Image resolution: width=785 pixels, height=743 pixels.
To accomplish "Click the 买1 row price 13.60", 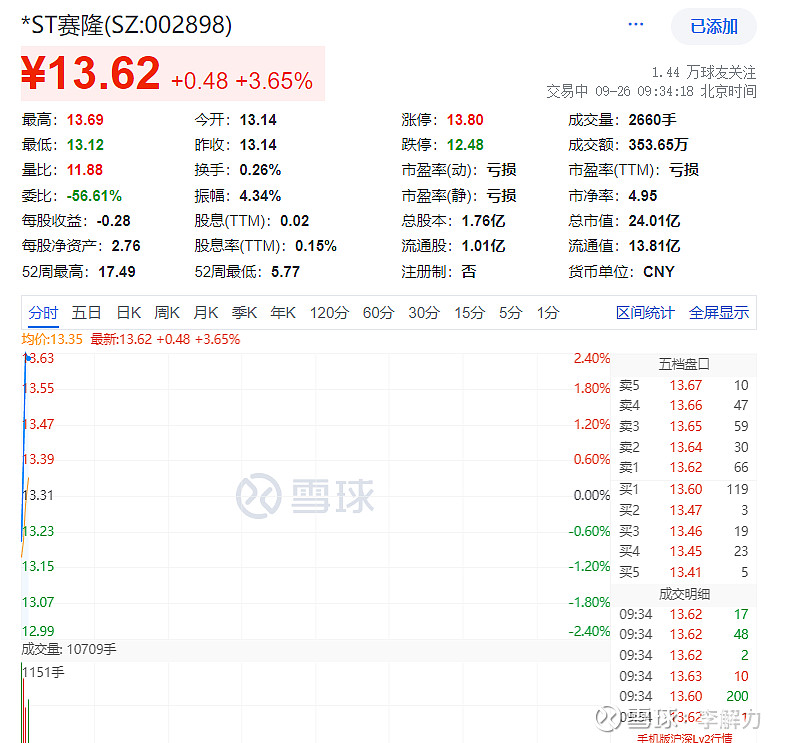I will click(x=686, y=489).
